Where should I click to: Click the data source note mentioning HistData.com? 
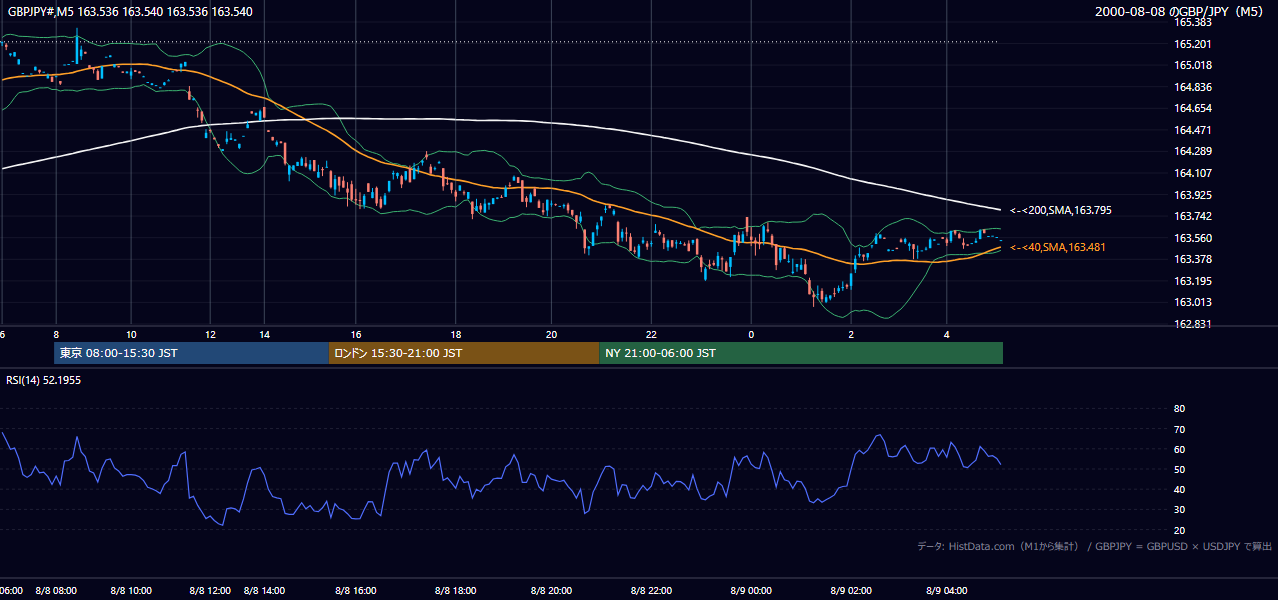click(x=1095, y=546)
